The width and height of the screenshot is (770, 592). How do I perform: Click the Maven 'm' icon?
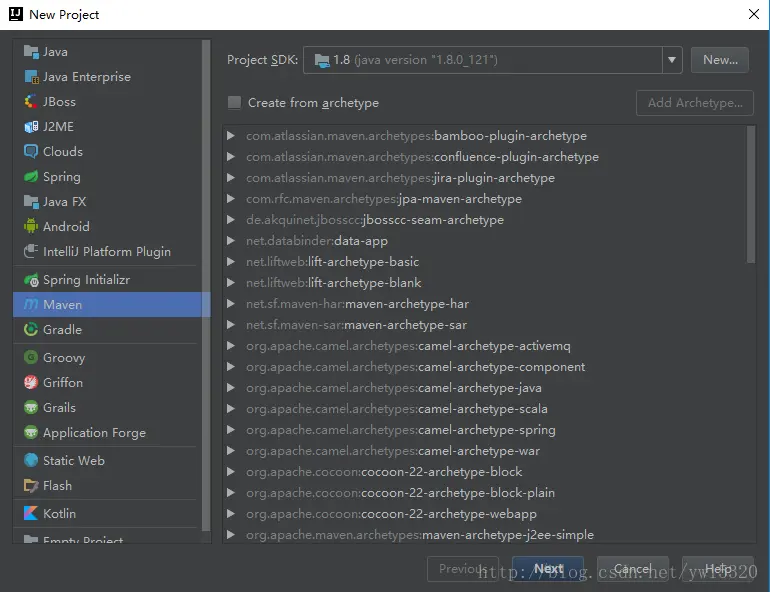pyautogui.click(x=31, y=304)
